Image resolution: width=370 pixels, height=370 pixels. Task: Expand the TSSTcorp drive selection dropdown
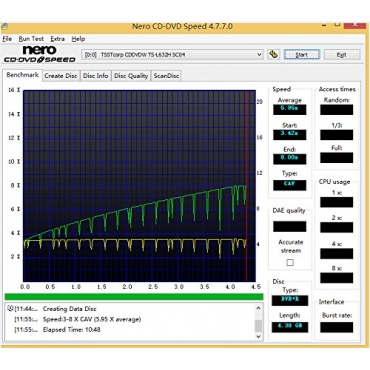[259, 55]
